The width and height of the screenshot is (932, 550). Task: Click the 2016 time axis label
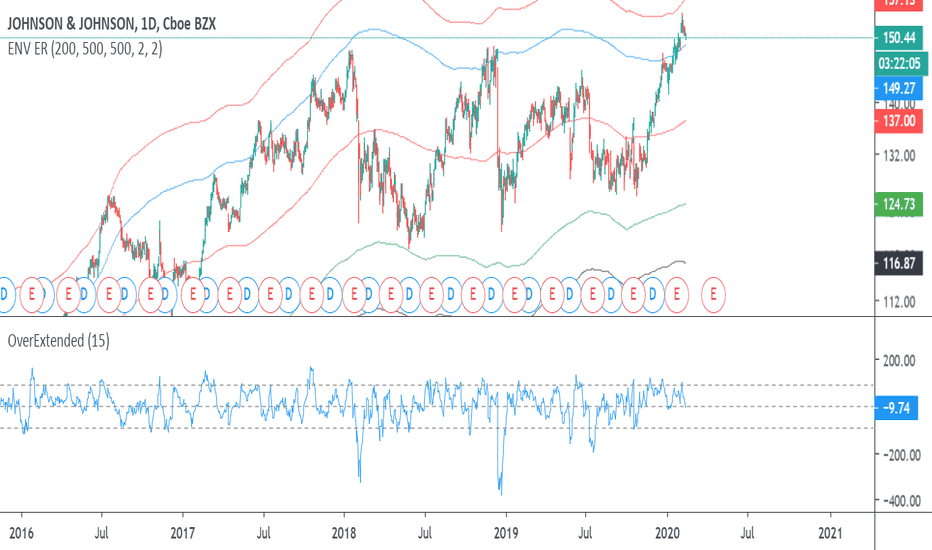tap(21, 532)
